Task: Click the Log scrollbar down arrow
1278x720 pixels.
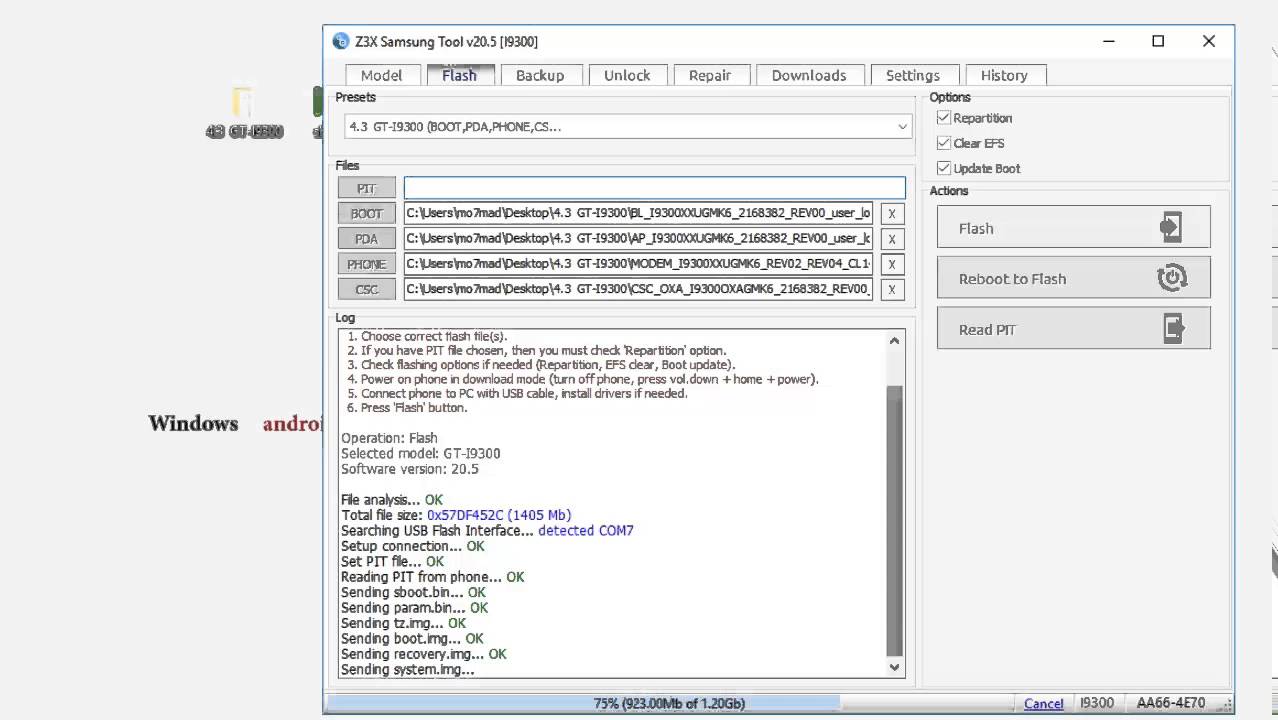Action: [894, 667]
